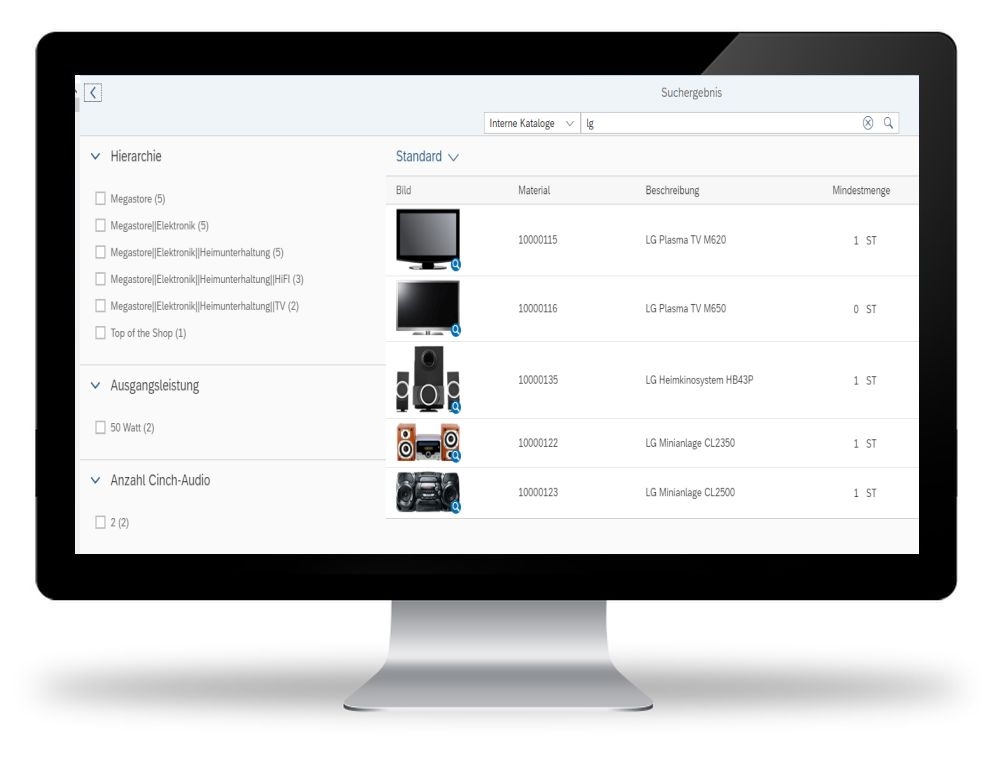This screenshot has width=1000, height=765.
Task: Check the 2 (2) Cinch-Audio filter
Action: 100,522
